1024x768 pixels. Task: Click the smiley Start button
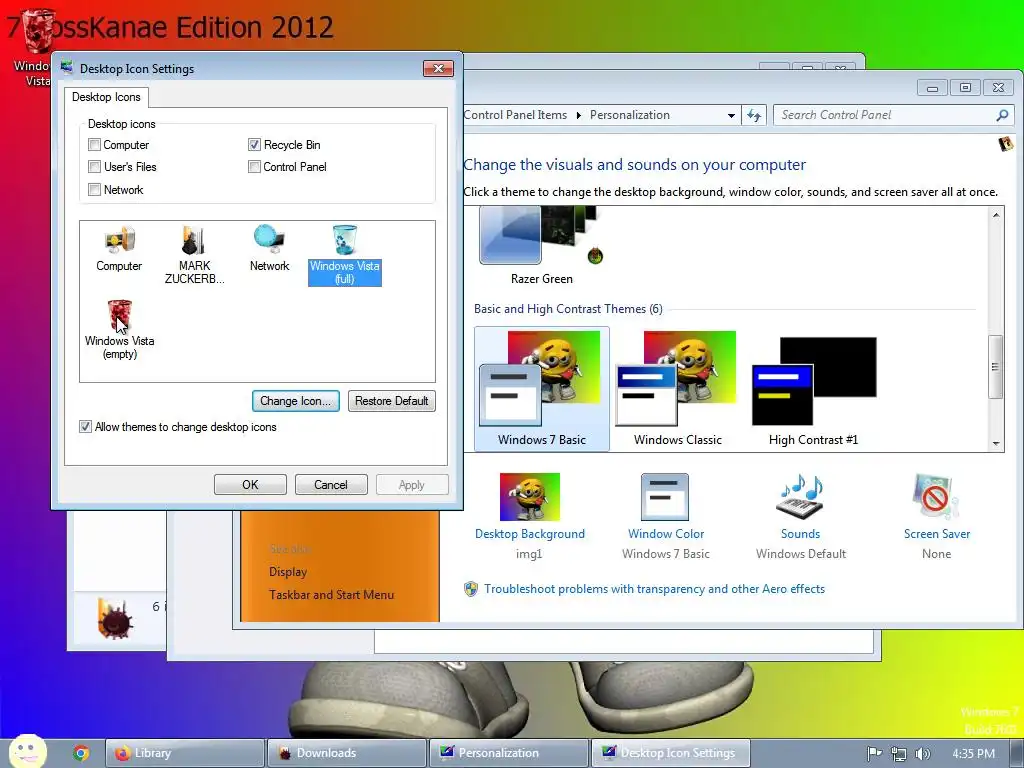tap(27, 751)
